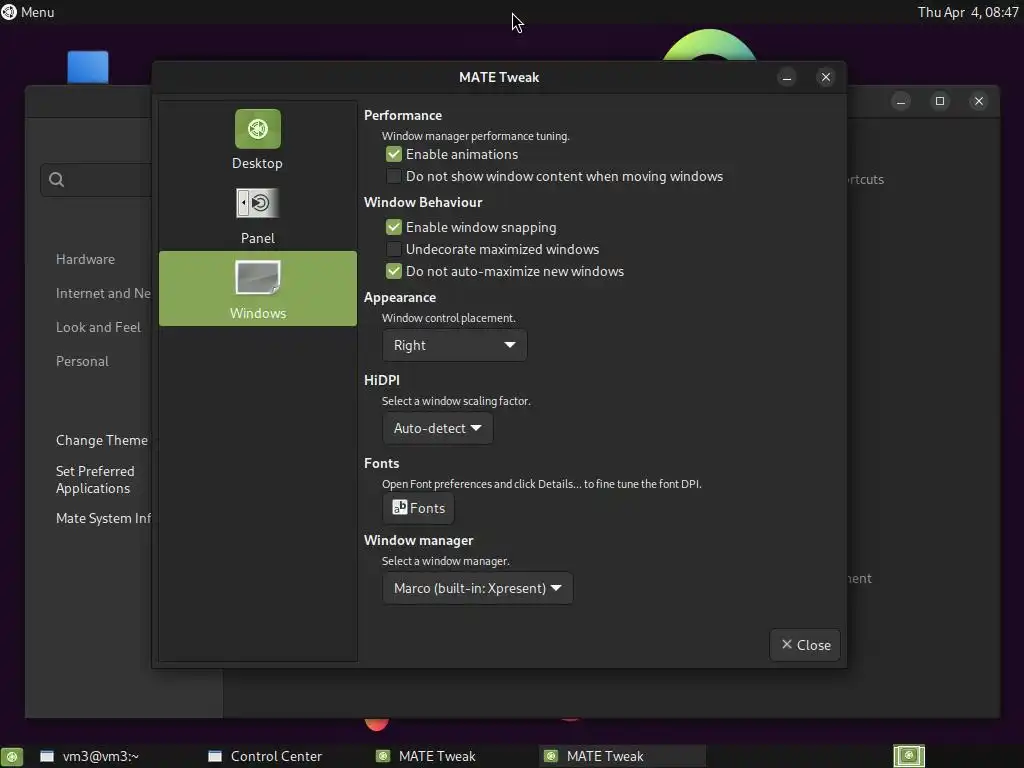Open Mate System Info link in Control Center
The height and width of the screenshot is (768, 1024).
pos(103,519)
